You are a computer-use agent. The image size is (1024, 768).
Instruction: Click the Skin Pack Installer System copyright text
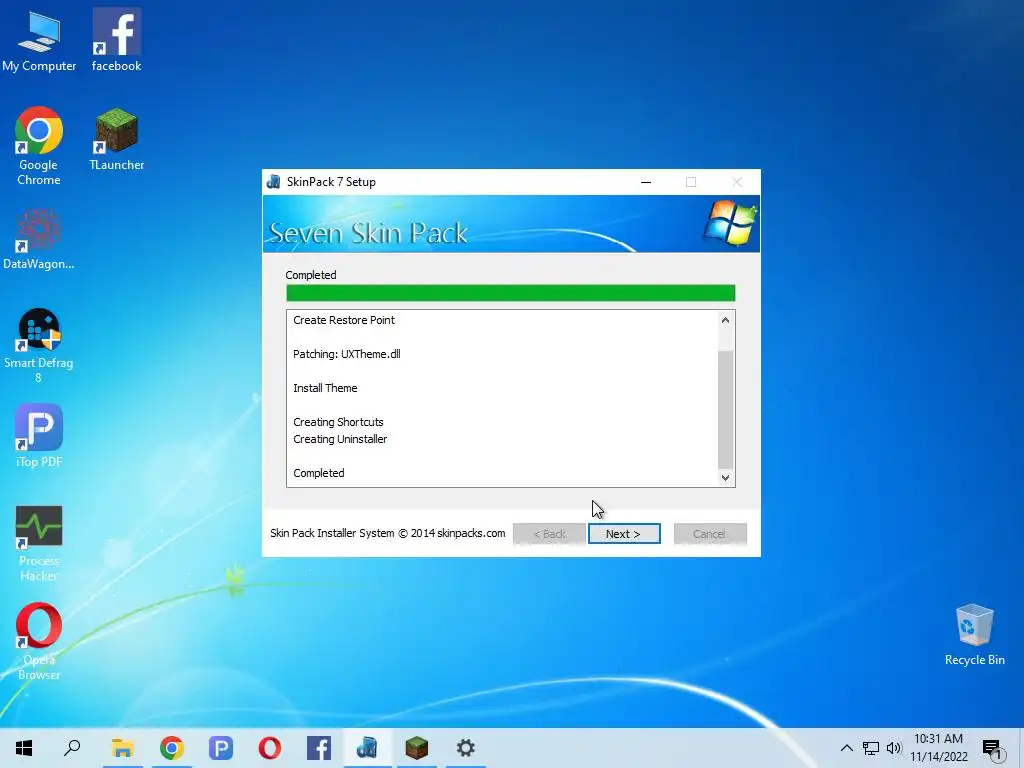[x=387, y=533]
